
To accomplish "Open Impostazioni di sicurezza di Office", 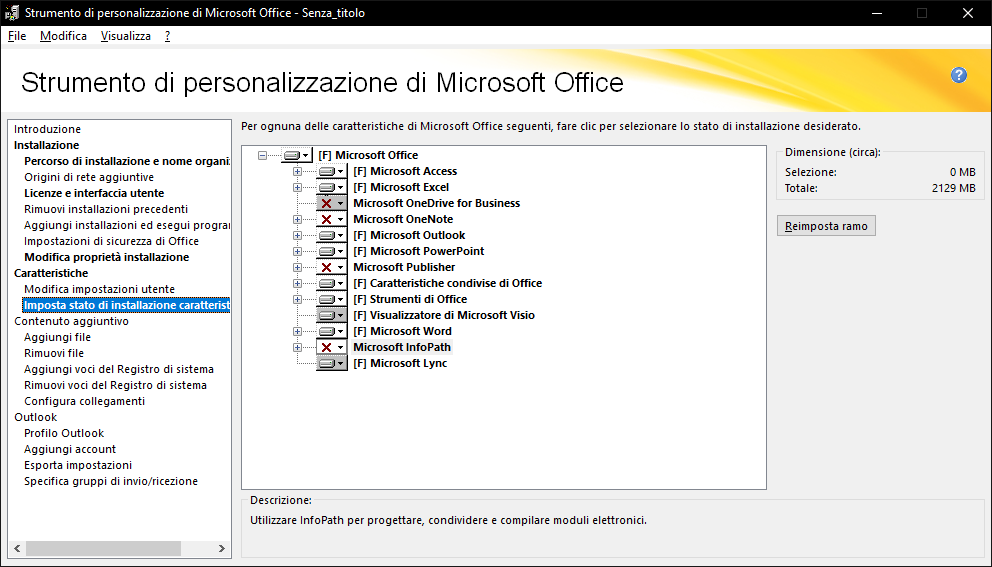I will pyautogui.click(x=111, y=241).
